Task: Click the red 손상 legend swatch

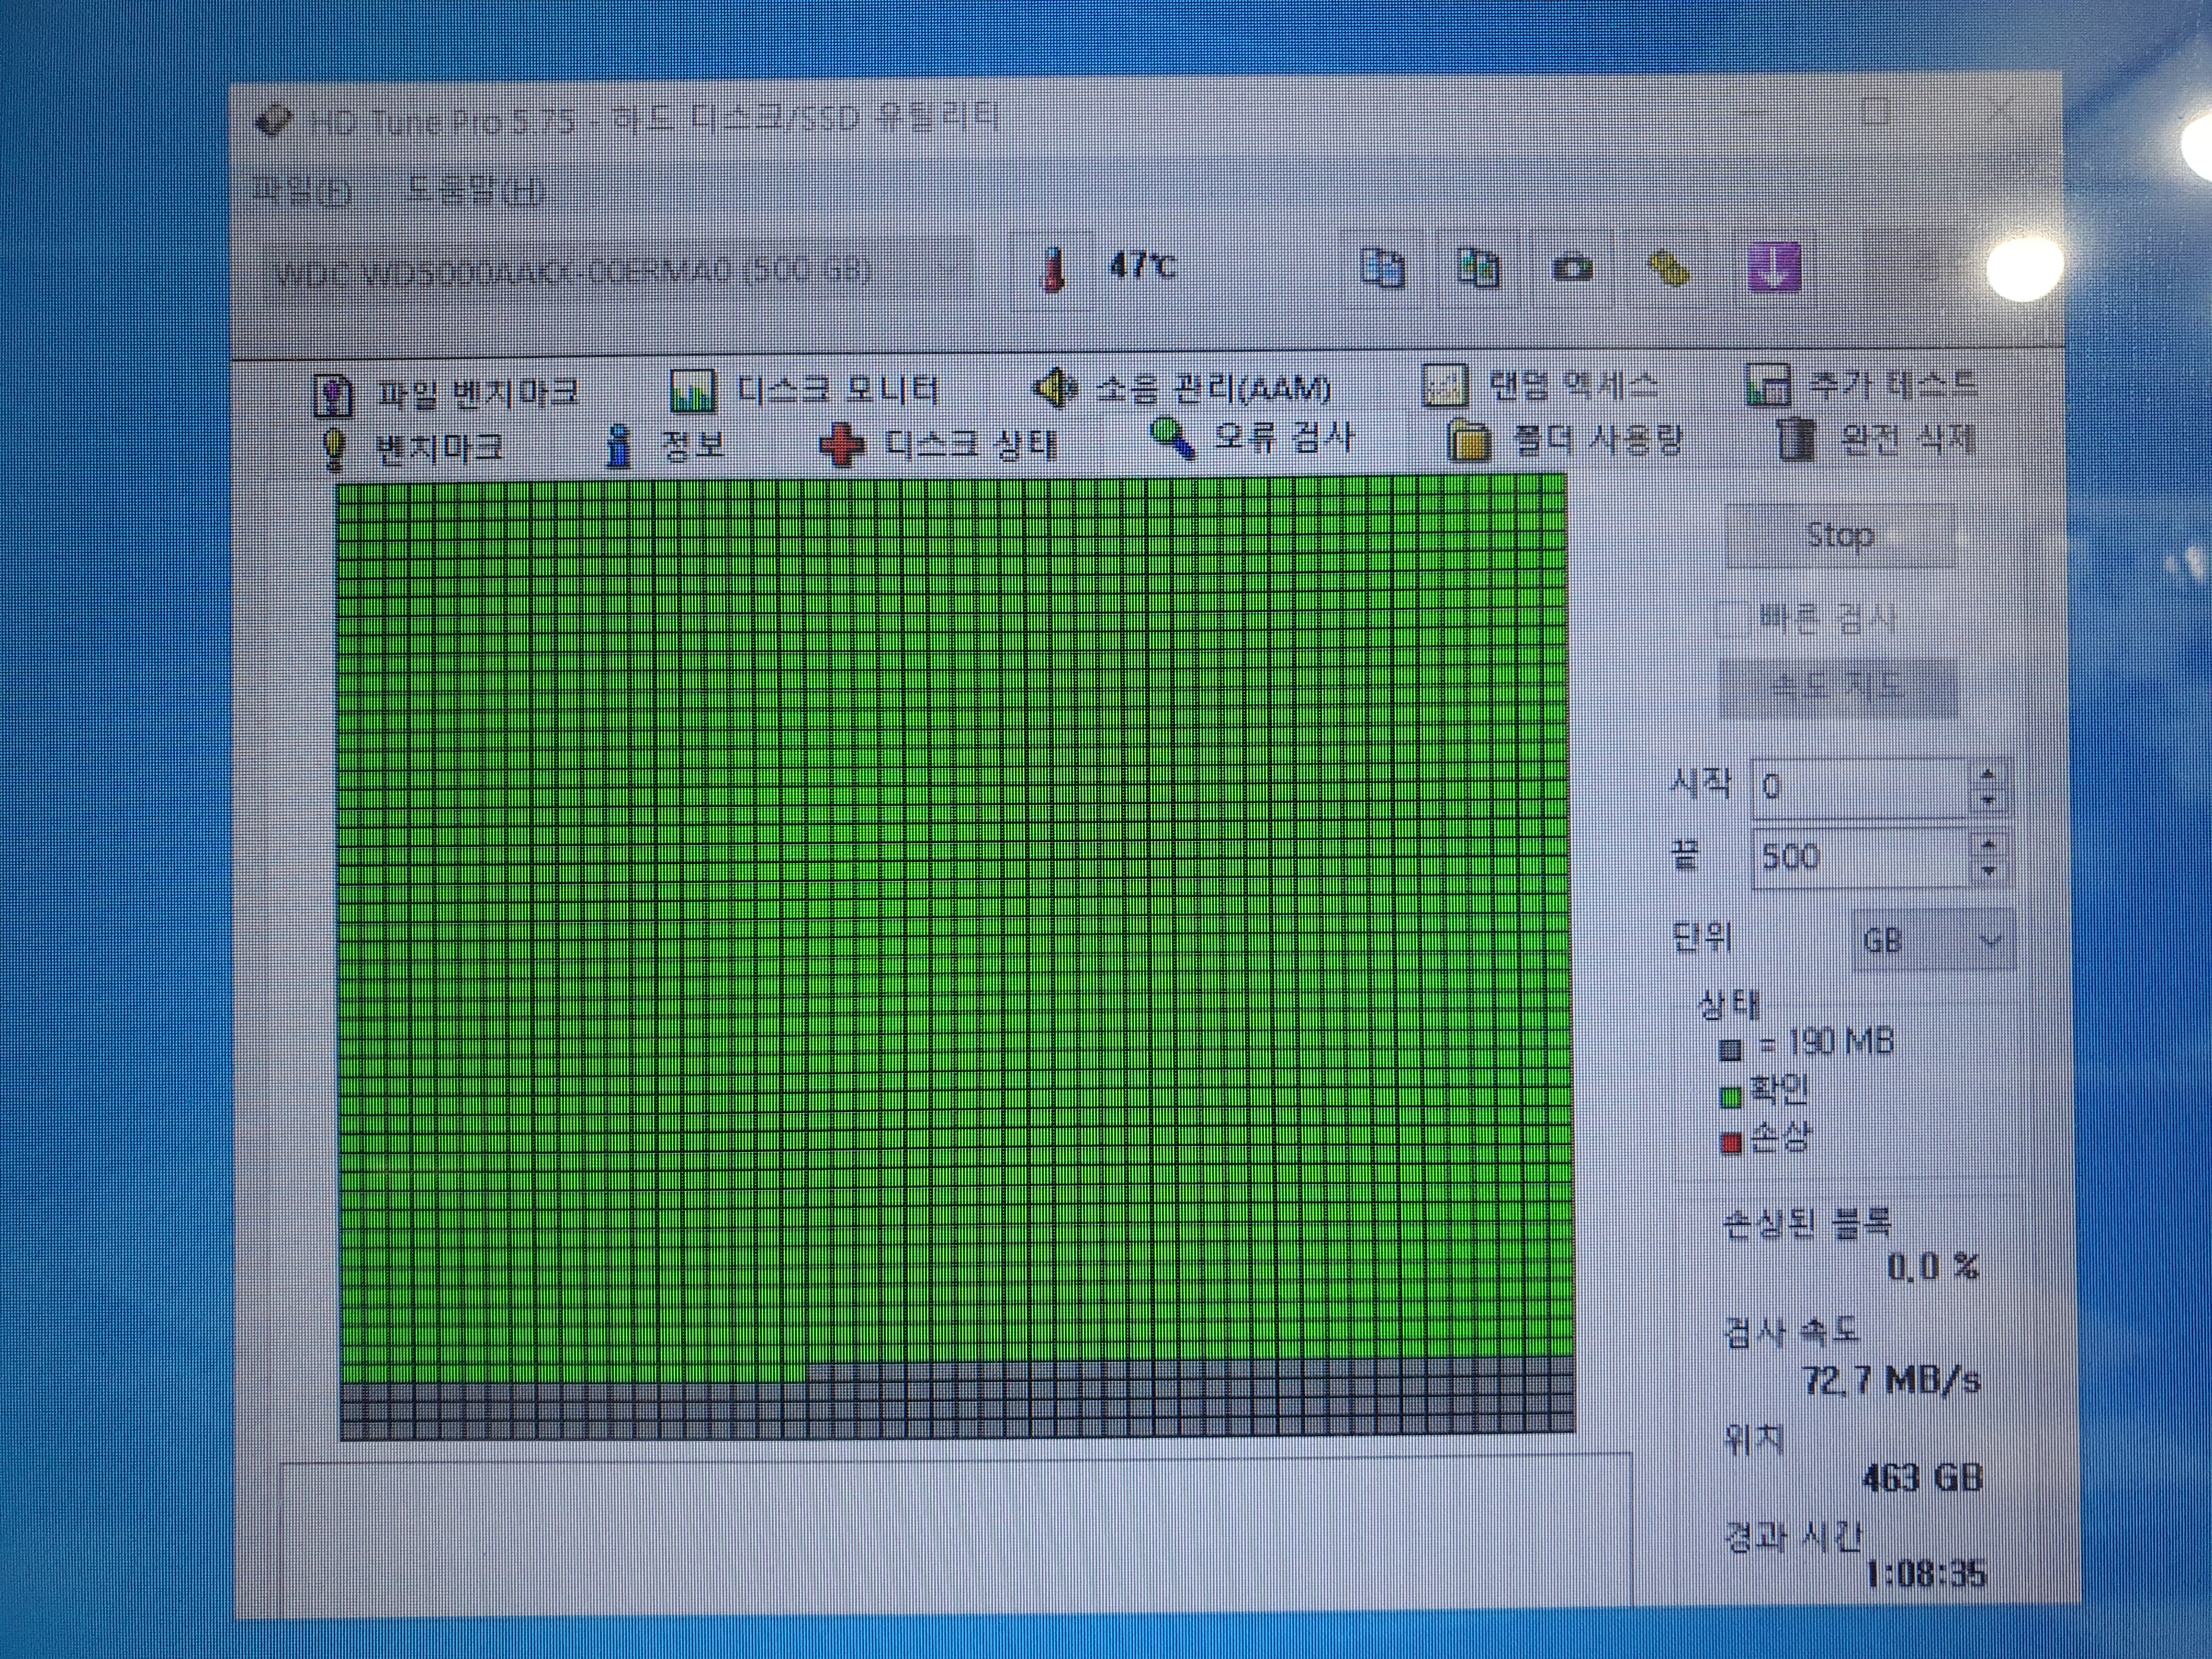Action: (x=1731, y=1144)
